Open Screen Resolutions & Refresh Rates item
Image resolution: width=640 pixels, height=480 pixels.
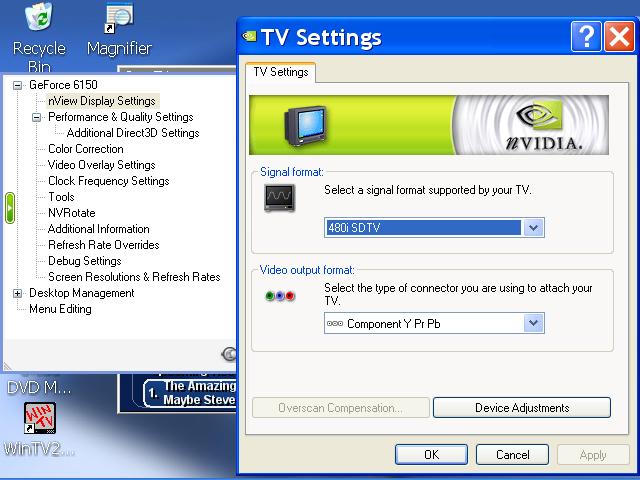(134, 277)
